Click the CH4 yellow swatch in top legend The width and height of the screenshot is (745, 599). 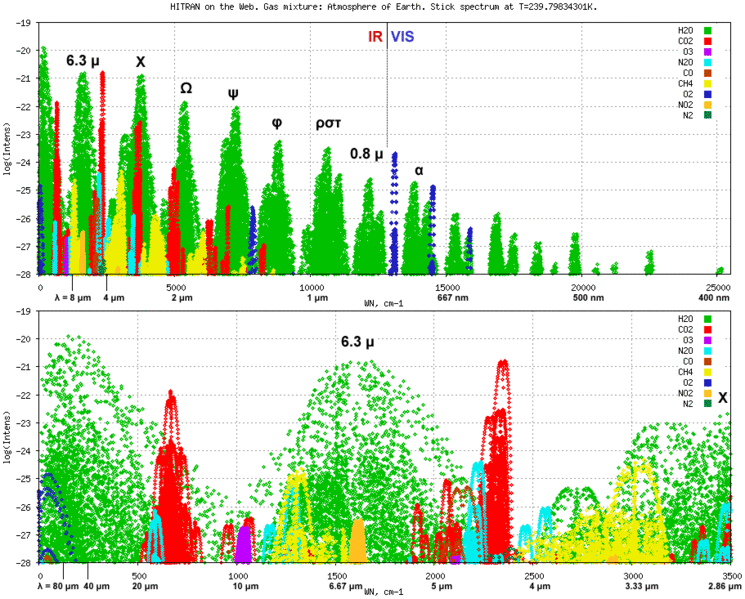pyautogui.click(x=707, y=84)
